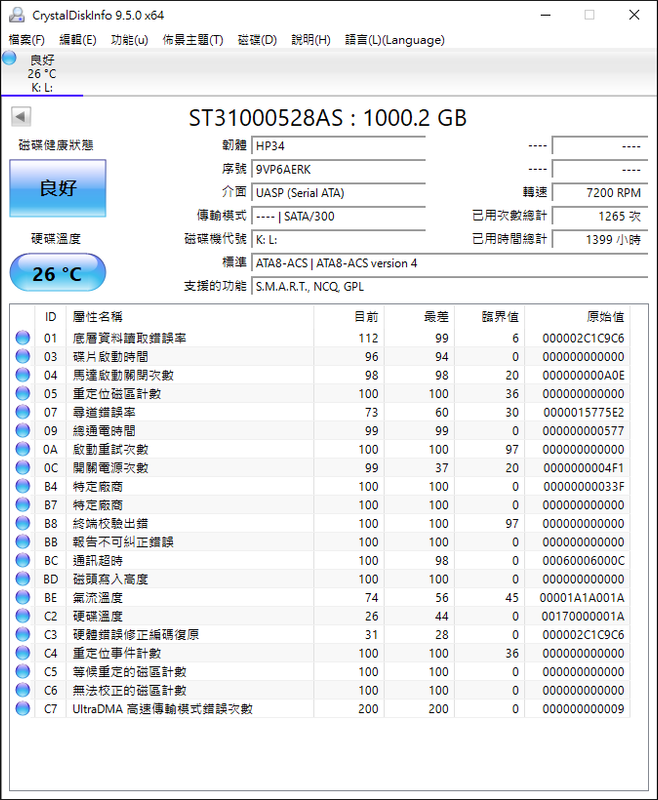Click status orb for attribute 01

tap(22, 337)
